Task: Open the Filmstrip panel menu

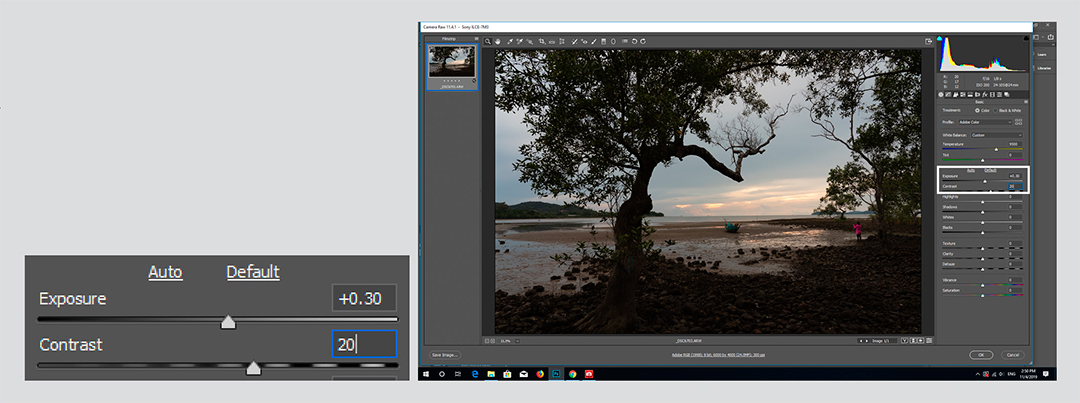Action: (476, 39)
